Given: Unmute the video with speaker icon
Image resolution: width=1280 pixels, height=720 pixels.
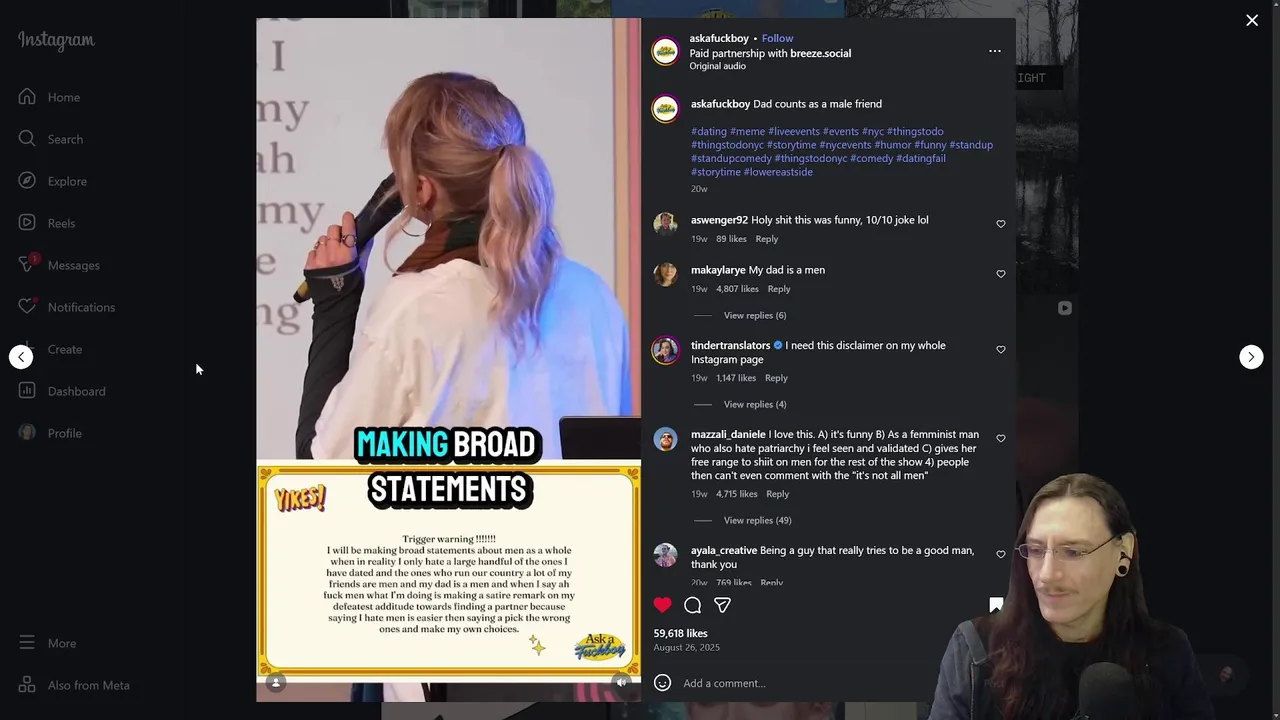Looking at the screenshot, I should (x=621, y=682).
